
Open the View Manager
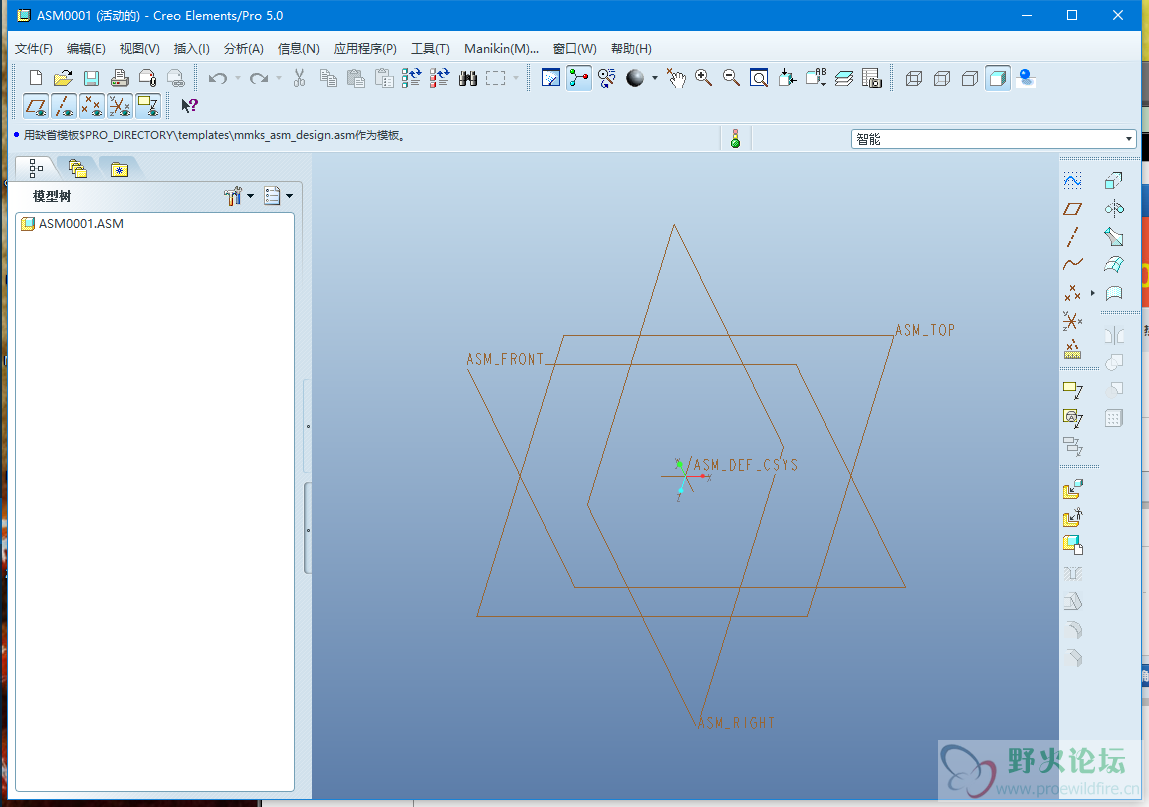[x=871, y=78]
